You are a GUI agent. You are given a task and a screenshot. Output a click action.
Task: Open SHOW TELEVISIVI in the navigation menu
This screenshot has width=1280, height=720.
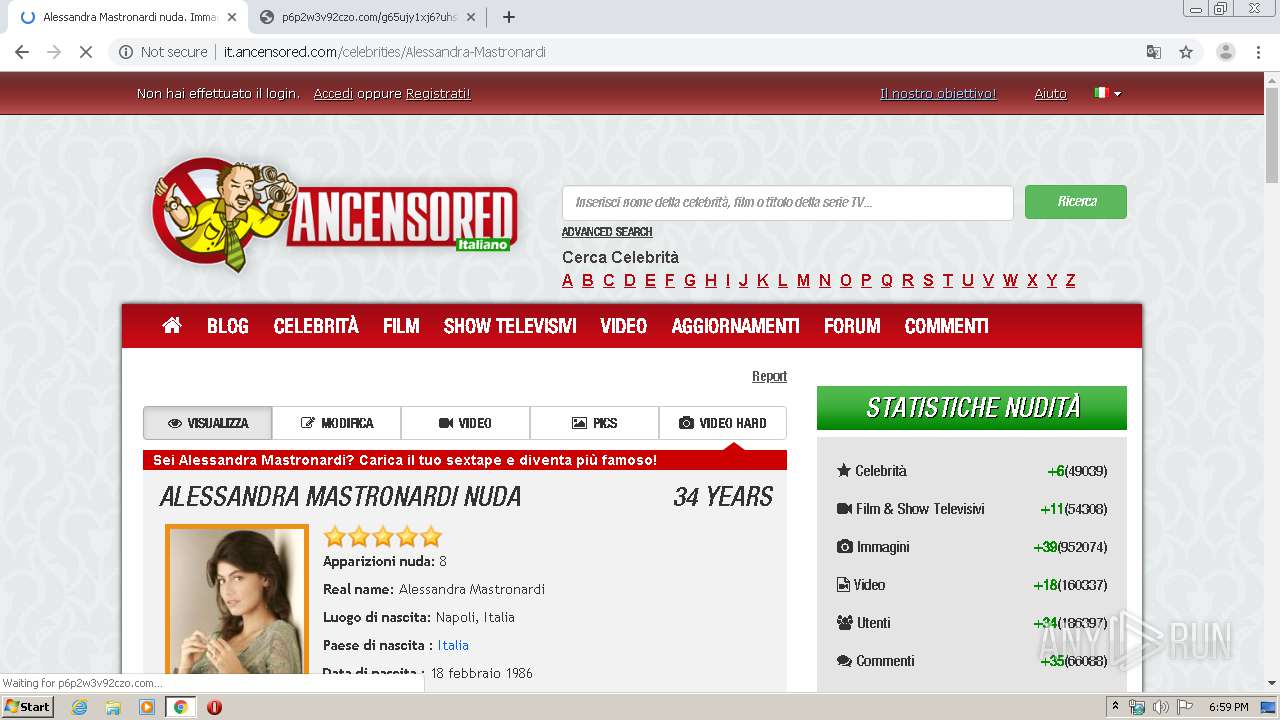tap(510, 326)
